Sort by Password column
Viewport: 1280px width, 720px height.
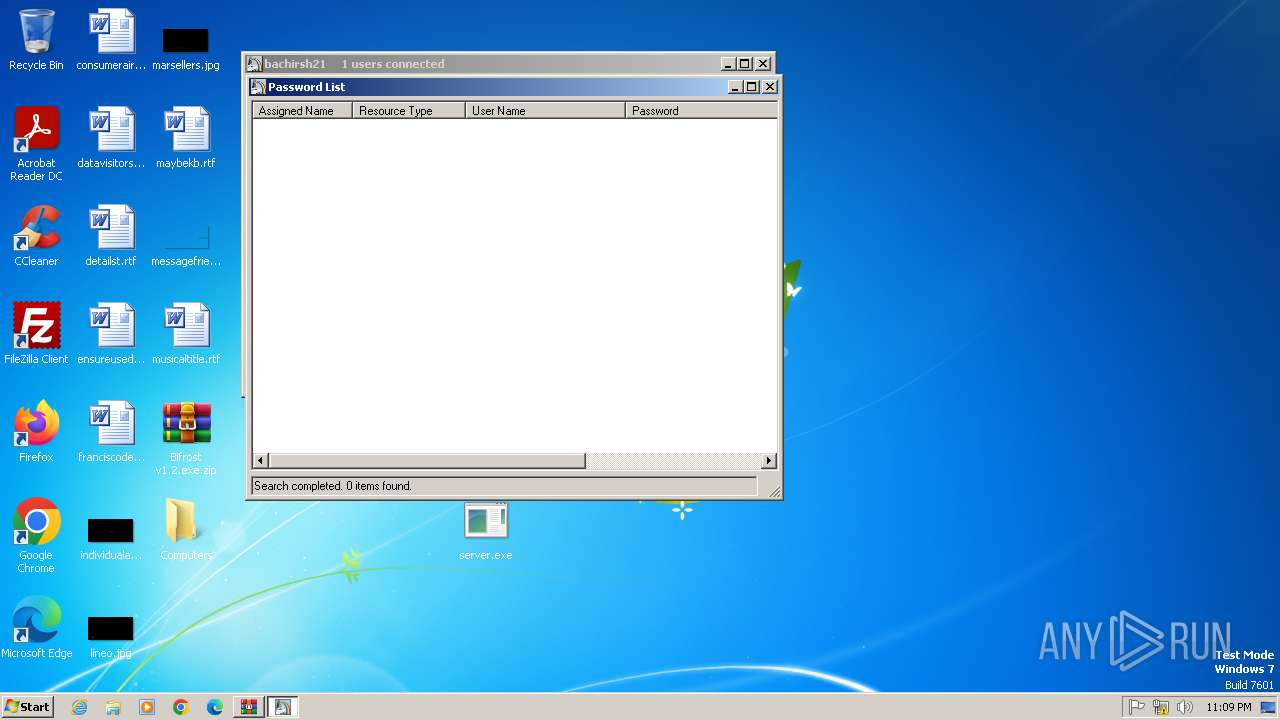click(702, 111)
